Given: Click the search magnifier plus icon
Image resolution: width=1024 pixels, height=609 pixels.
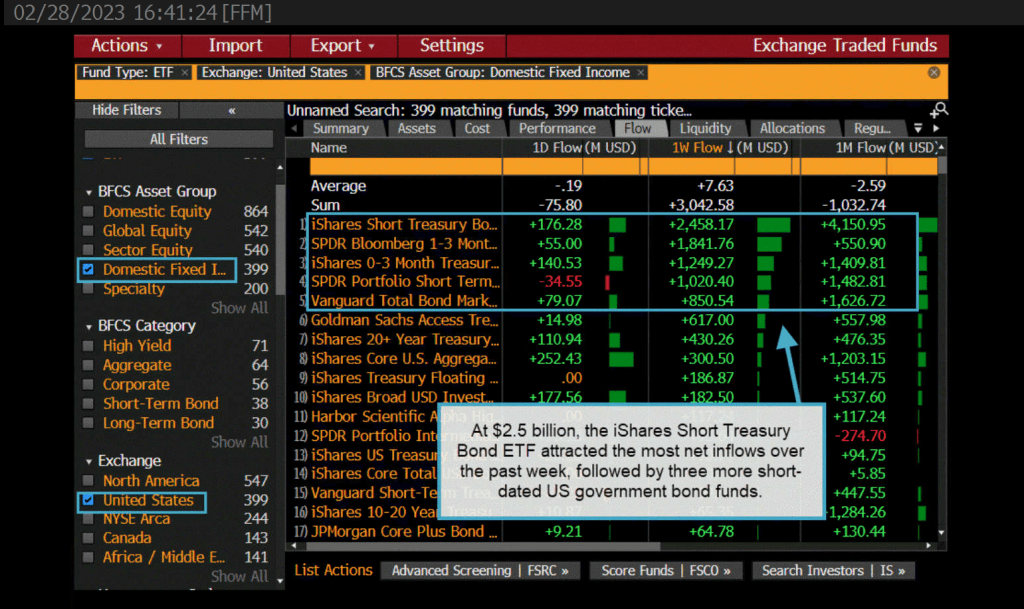Looking at the screenshot, I should (938, 110).
